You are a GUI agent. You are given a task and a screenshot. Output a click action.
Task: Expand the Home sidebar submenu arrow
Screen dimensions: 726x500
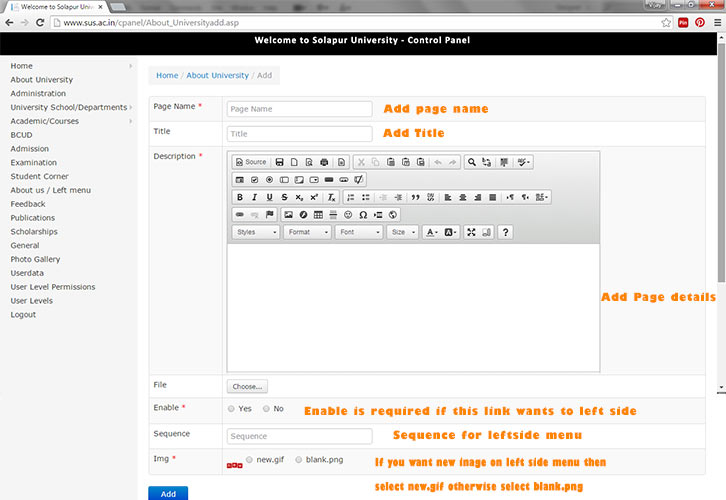[131, 66]
